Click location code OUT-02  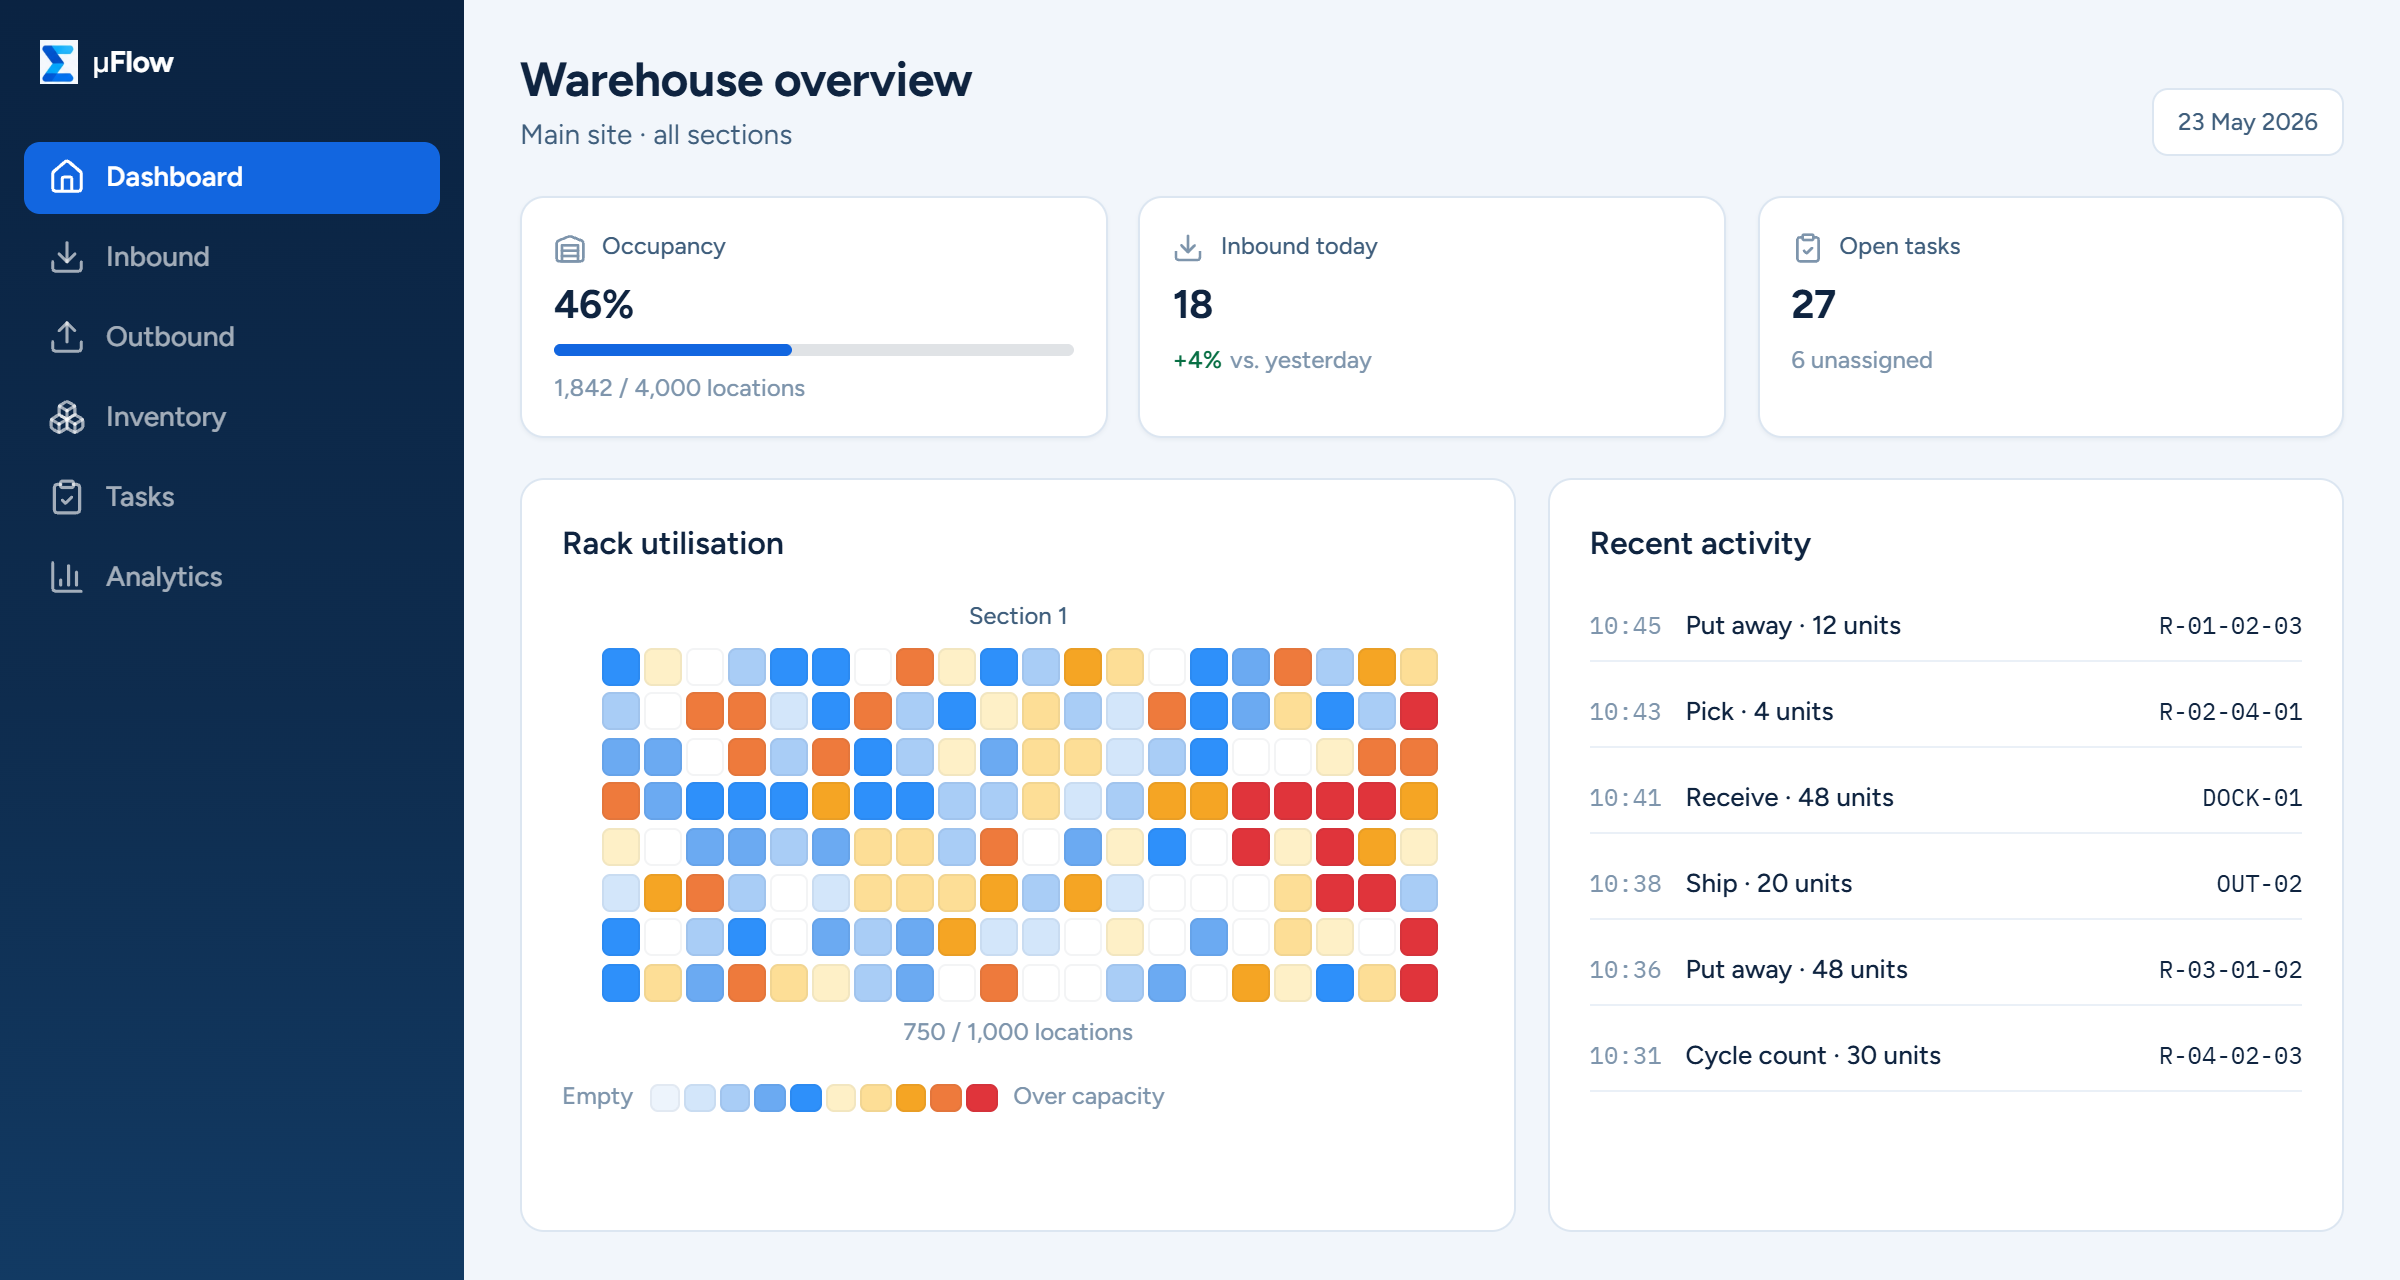[x=2259, y=884]
